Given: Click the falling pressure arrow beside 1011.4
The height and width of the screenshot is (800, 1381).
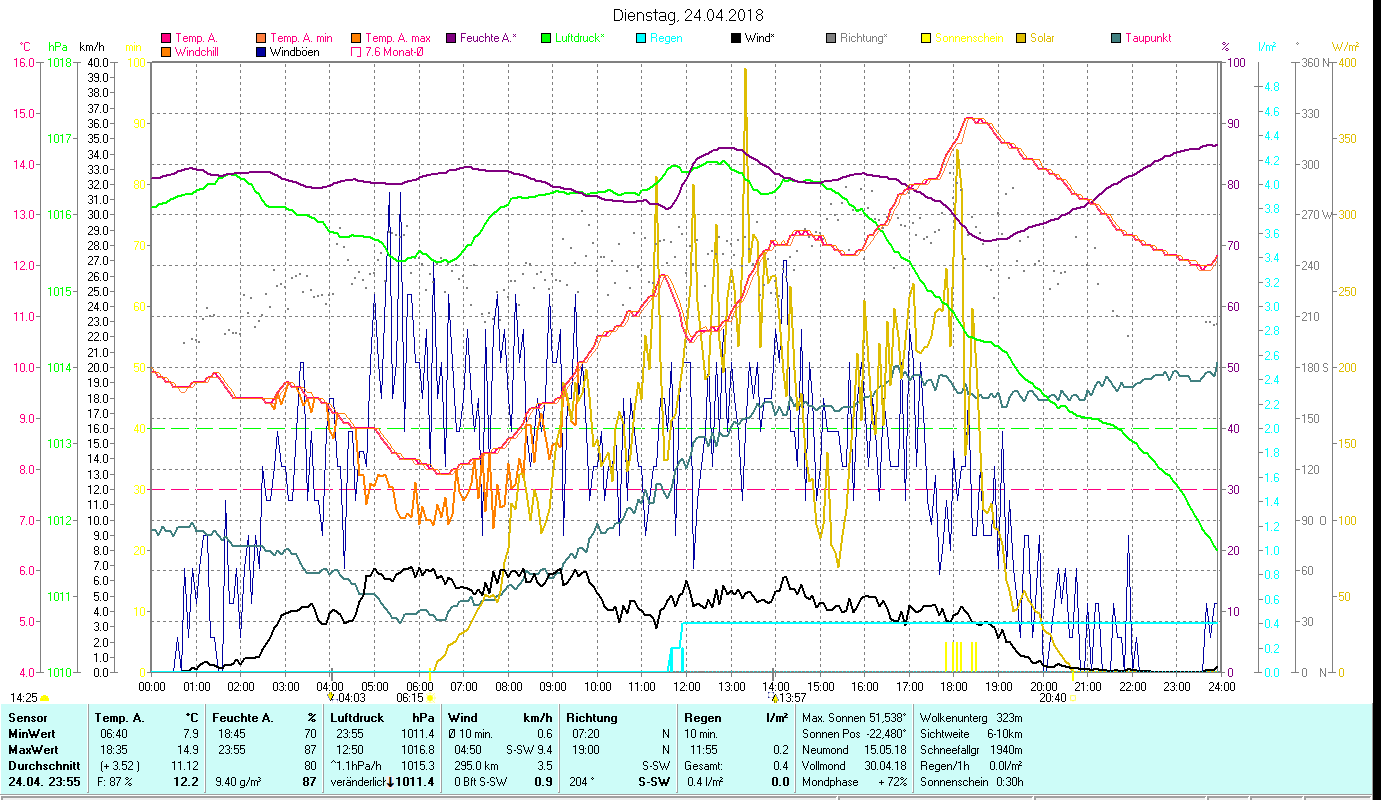Looking at the screenshot, I should point(390,782).
